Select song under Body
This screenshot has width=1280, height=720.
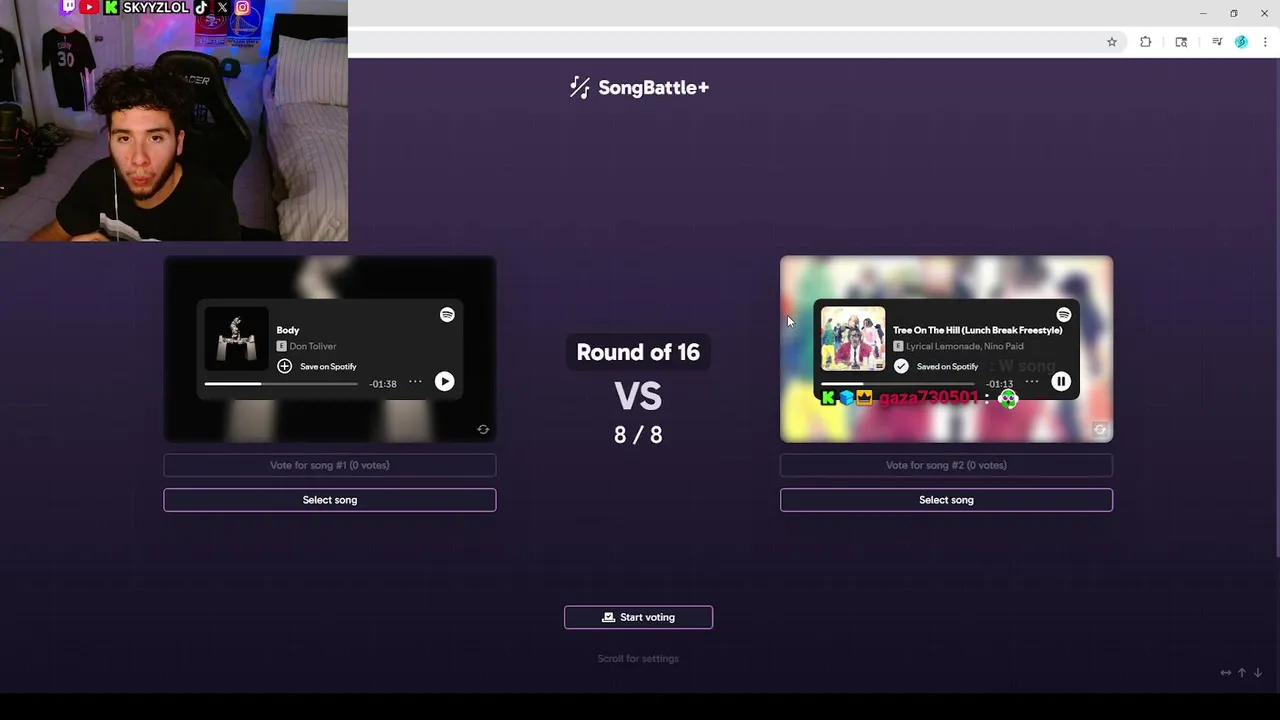tap(330, 500)
